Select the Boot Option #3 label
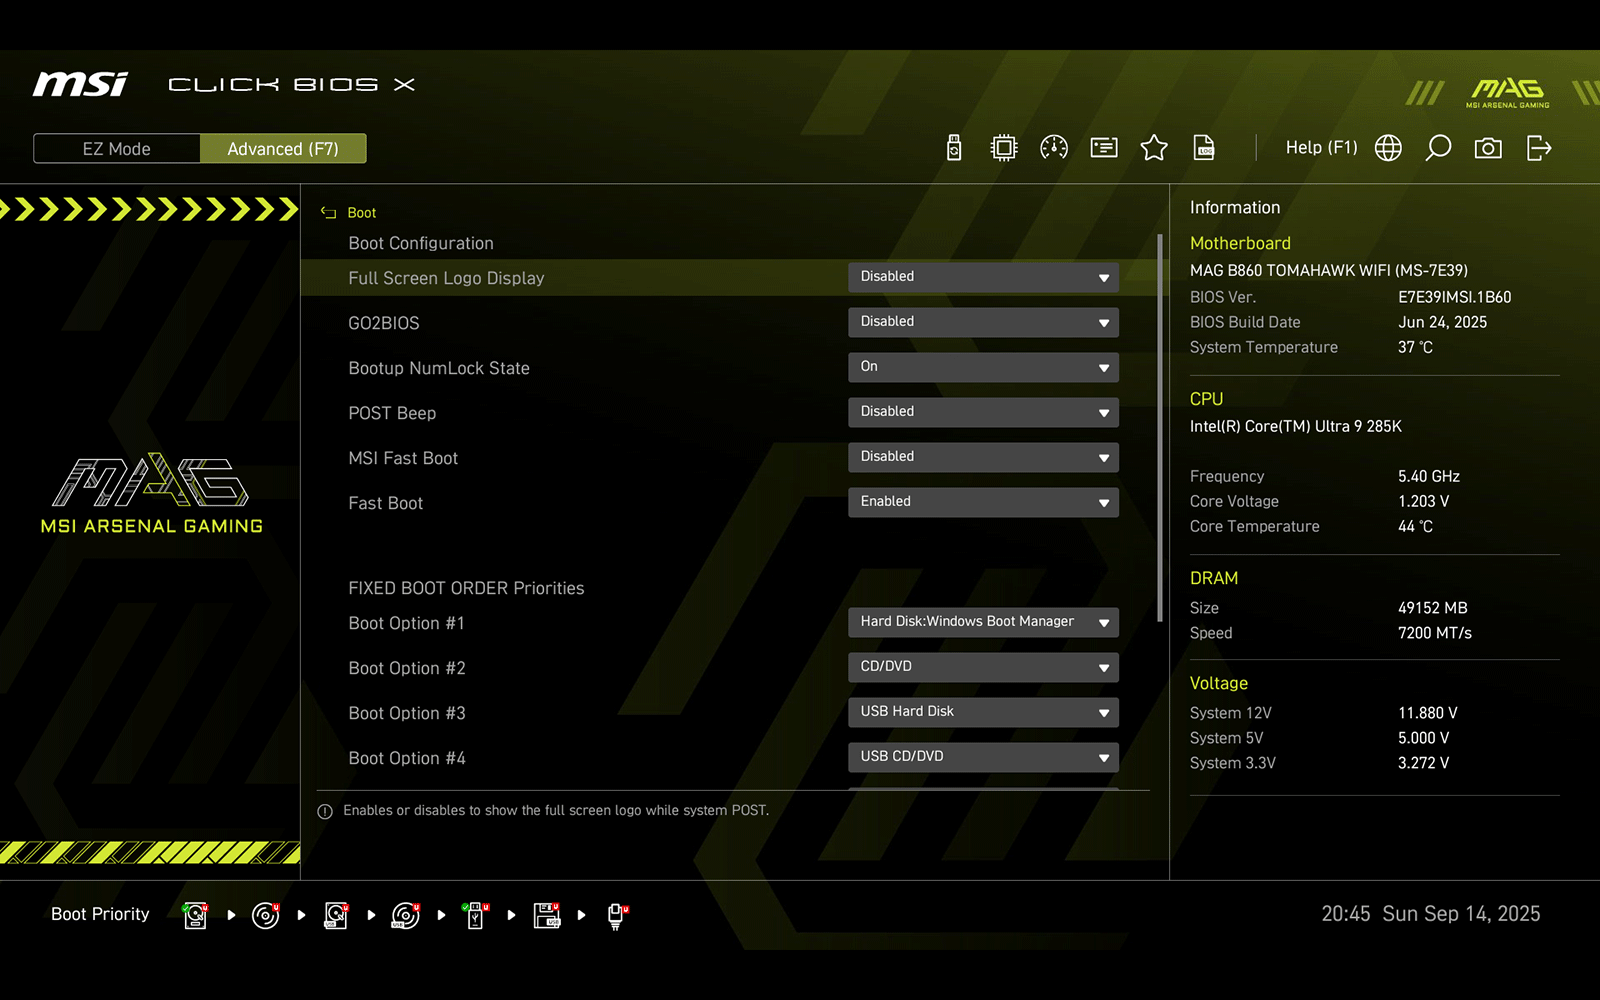The height and width of the screenshot is (1000, 1600). (x=407, y=713)
